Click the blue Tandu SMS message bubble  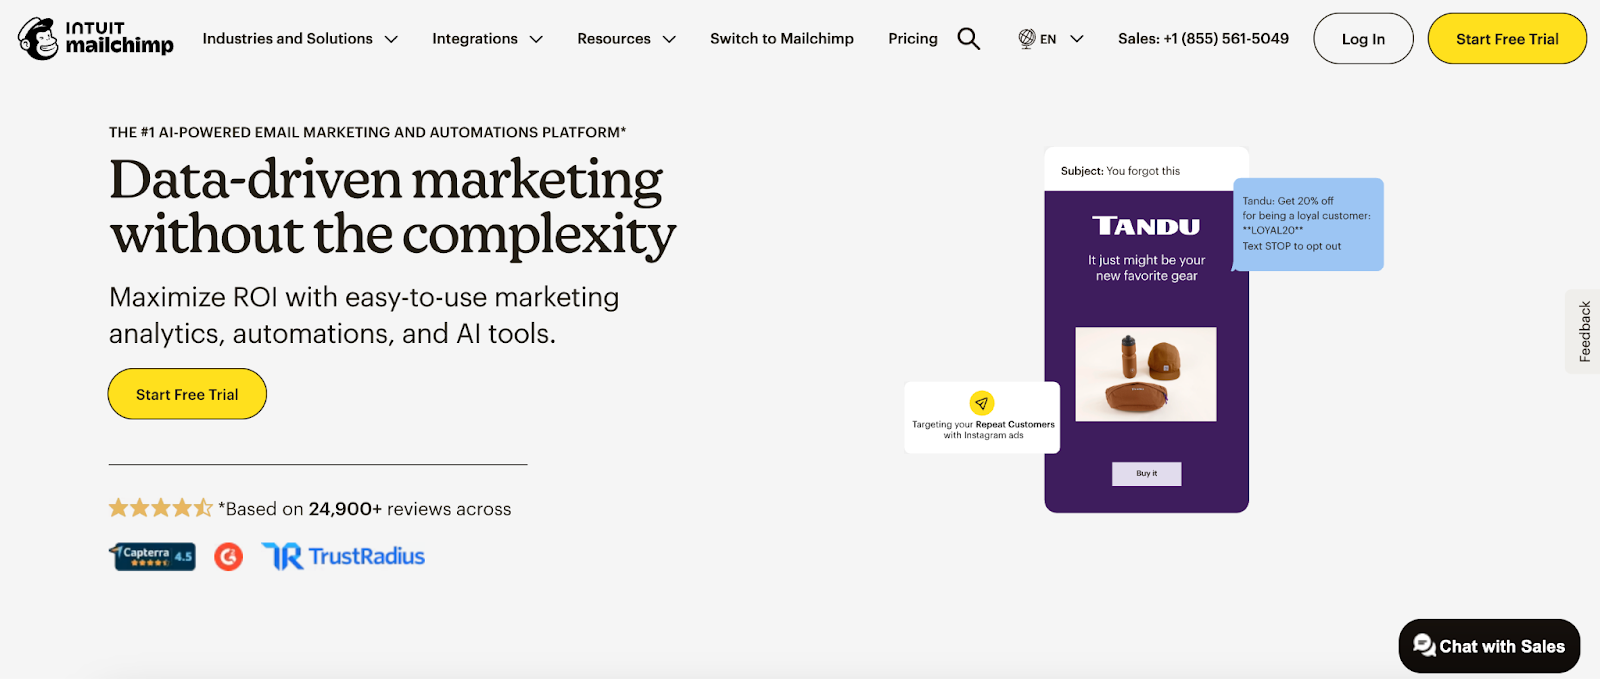[1308, 224]
